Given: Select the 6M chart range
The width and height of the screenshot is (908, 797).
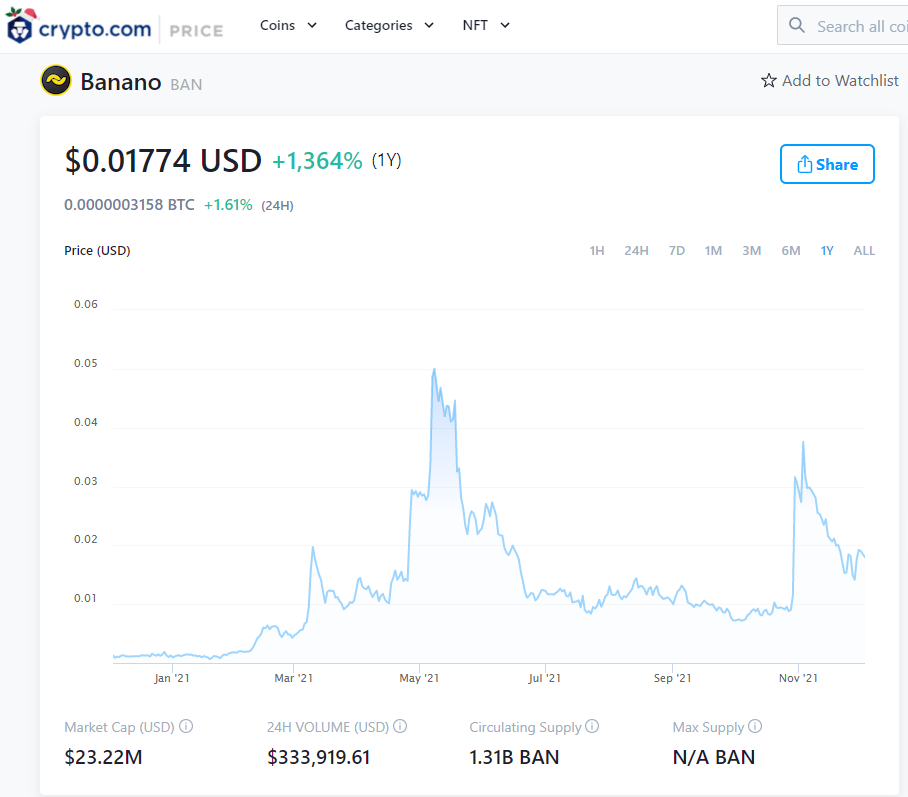Looking at the screenshot, I should [791, 251].
